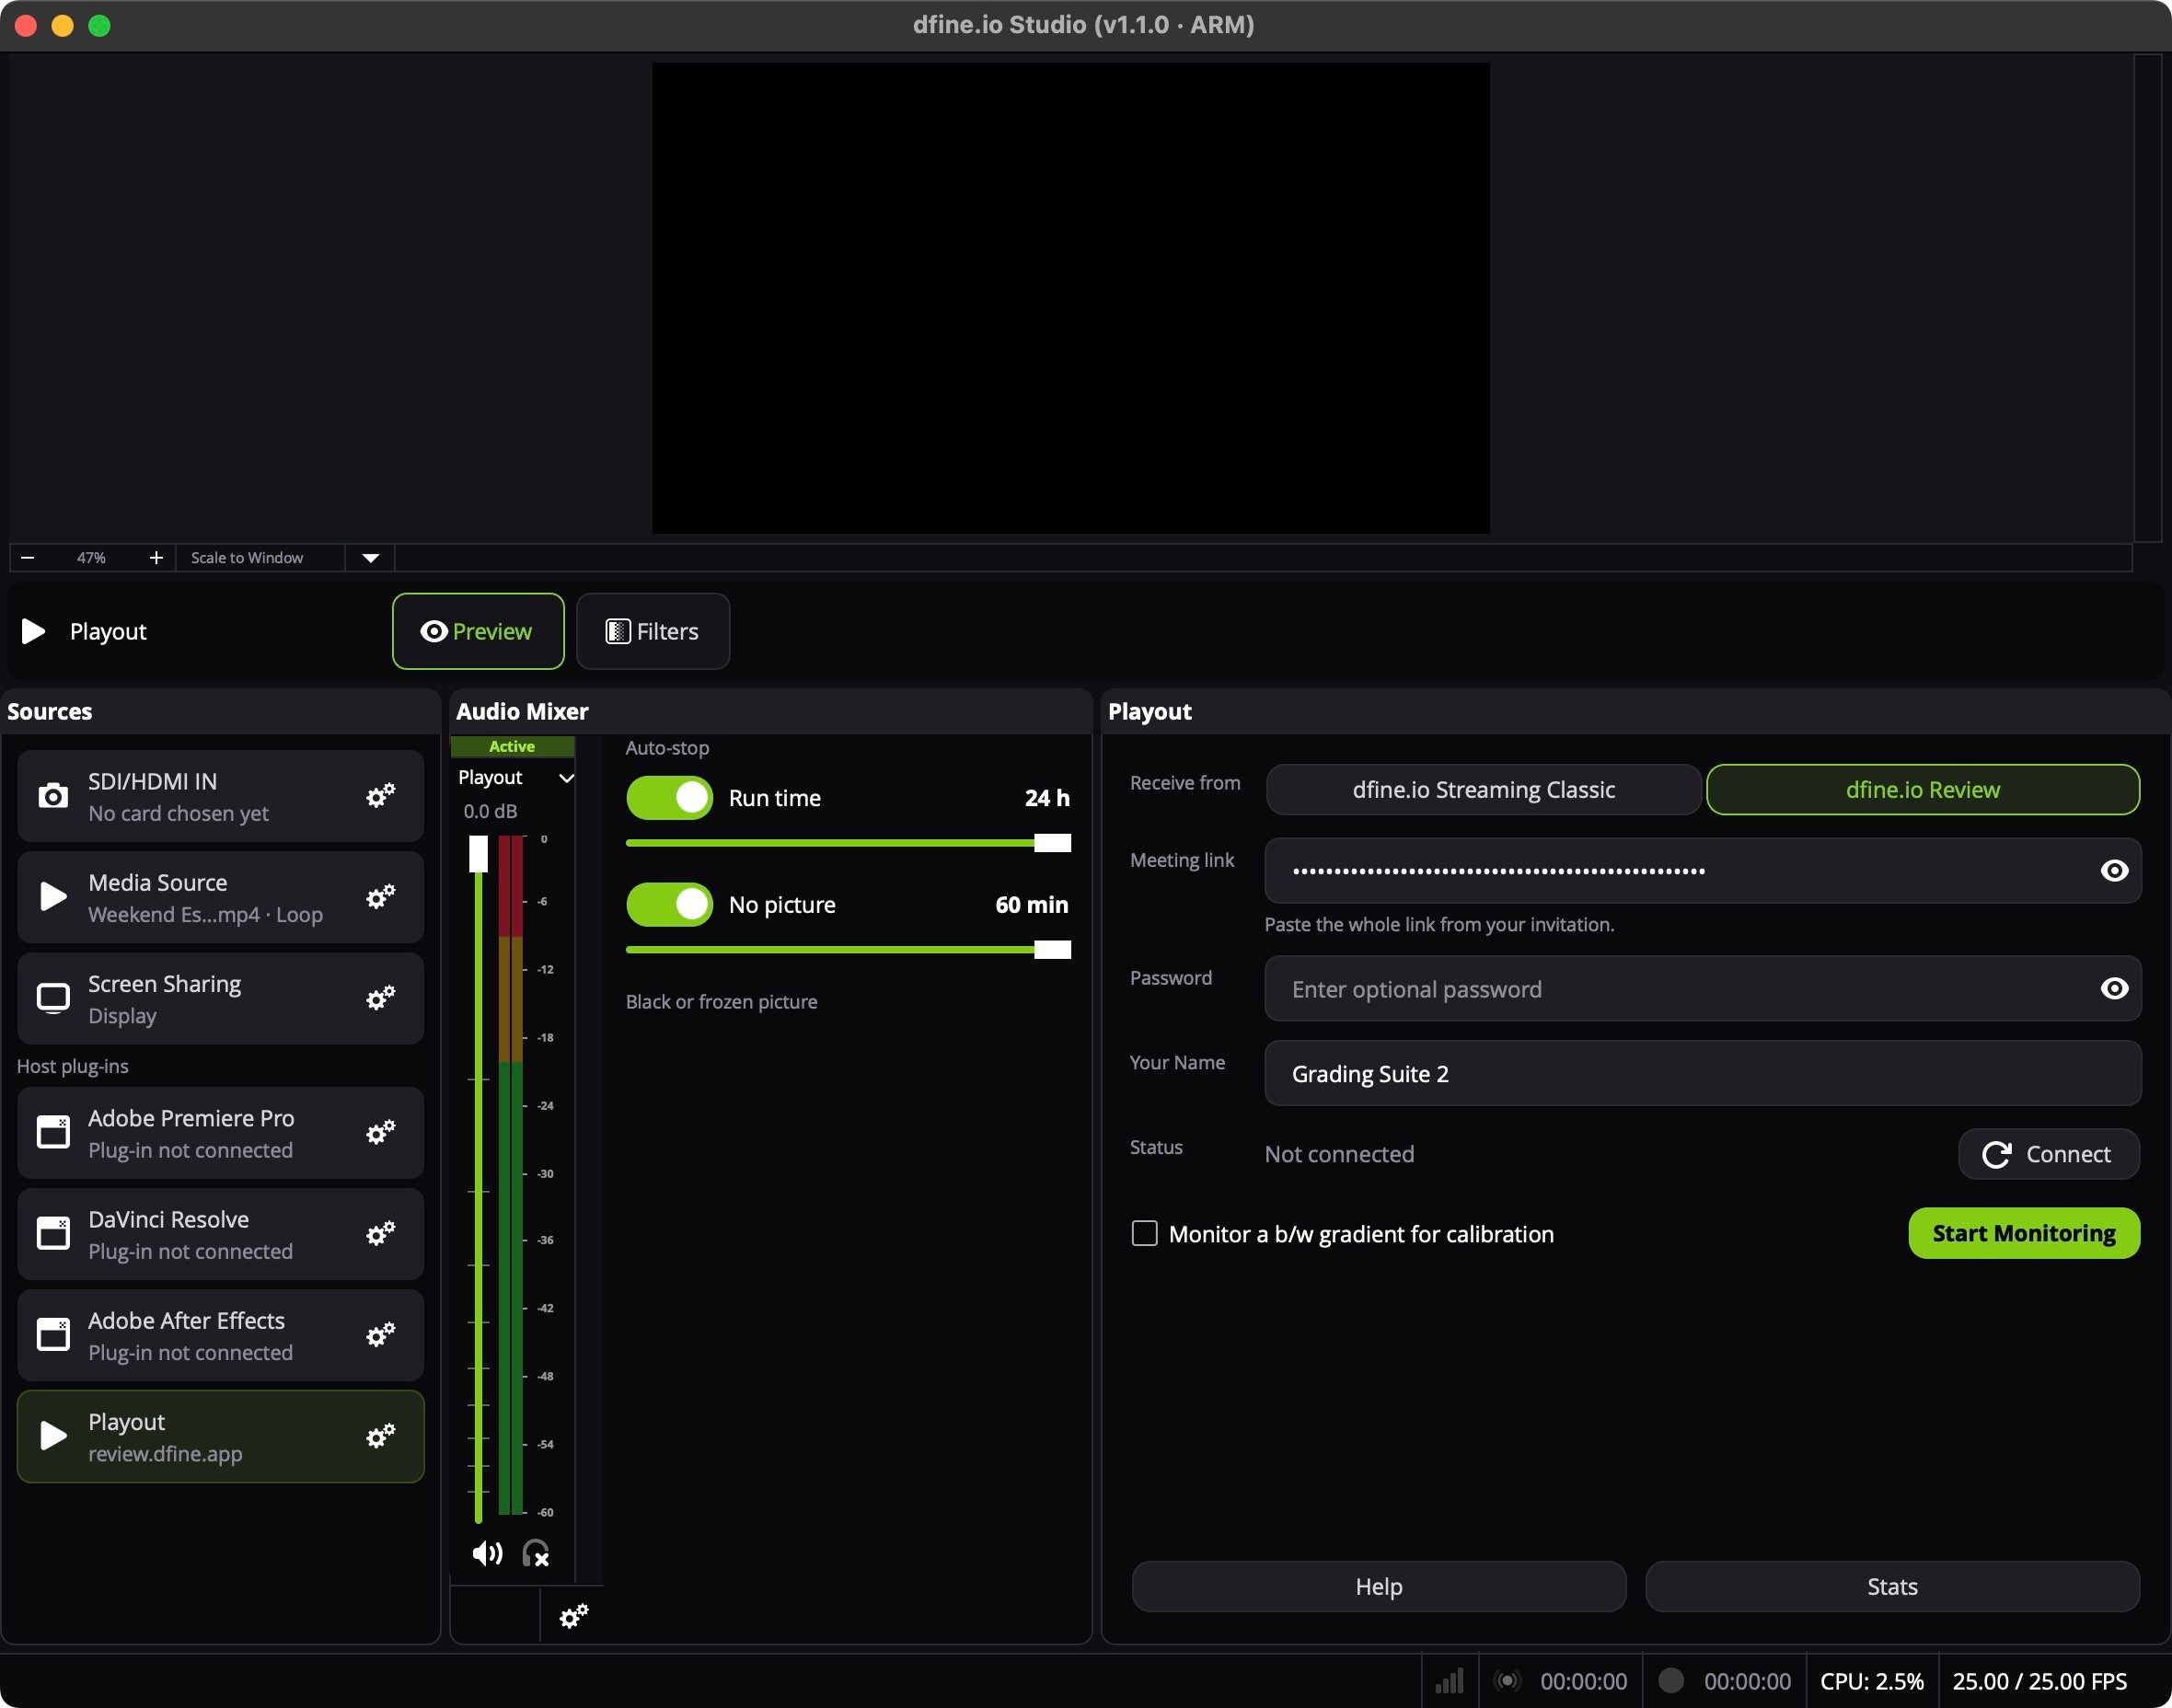Open the Filters panel
Viewport: 2172px width, 1708px height.
[x=652, y=631]
